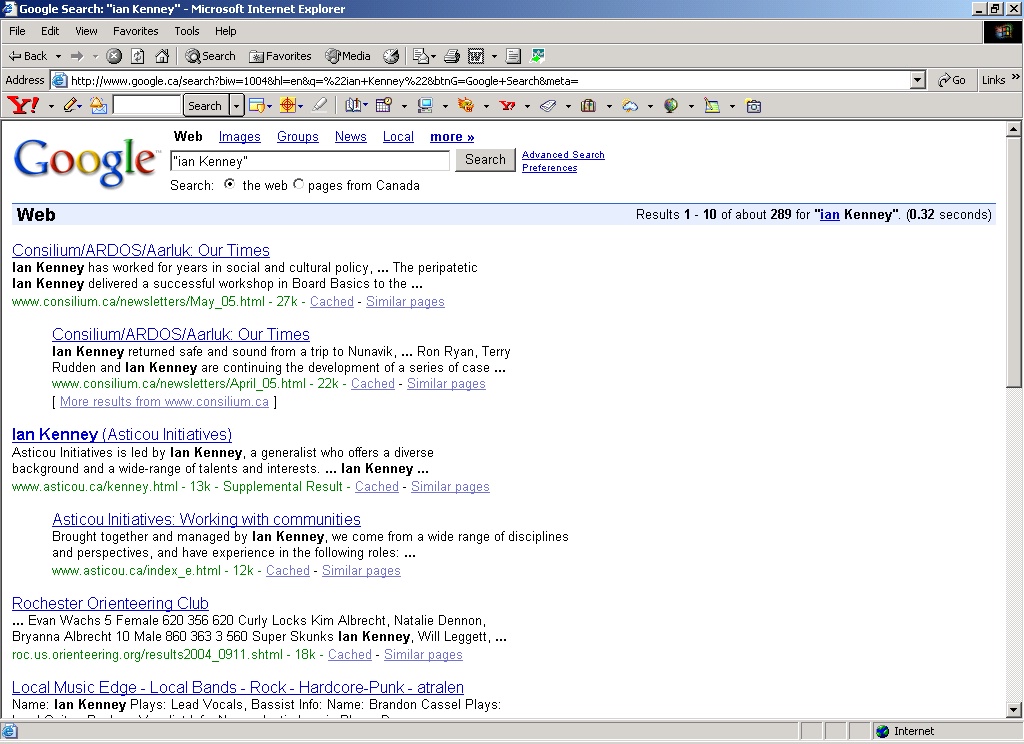The height and width of the screenshot is (744, 1024).
Task: Click the Yahoo Games dragon icon
Action: pyautogui.click(x=466, y=105)
